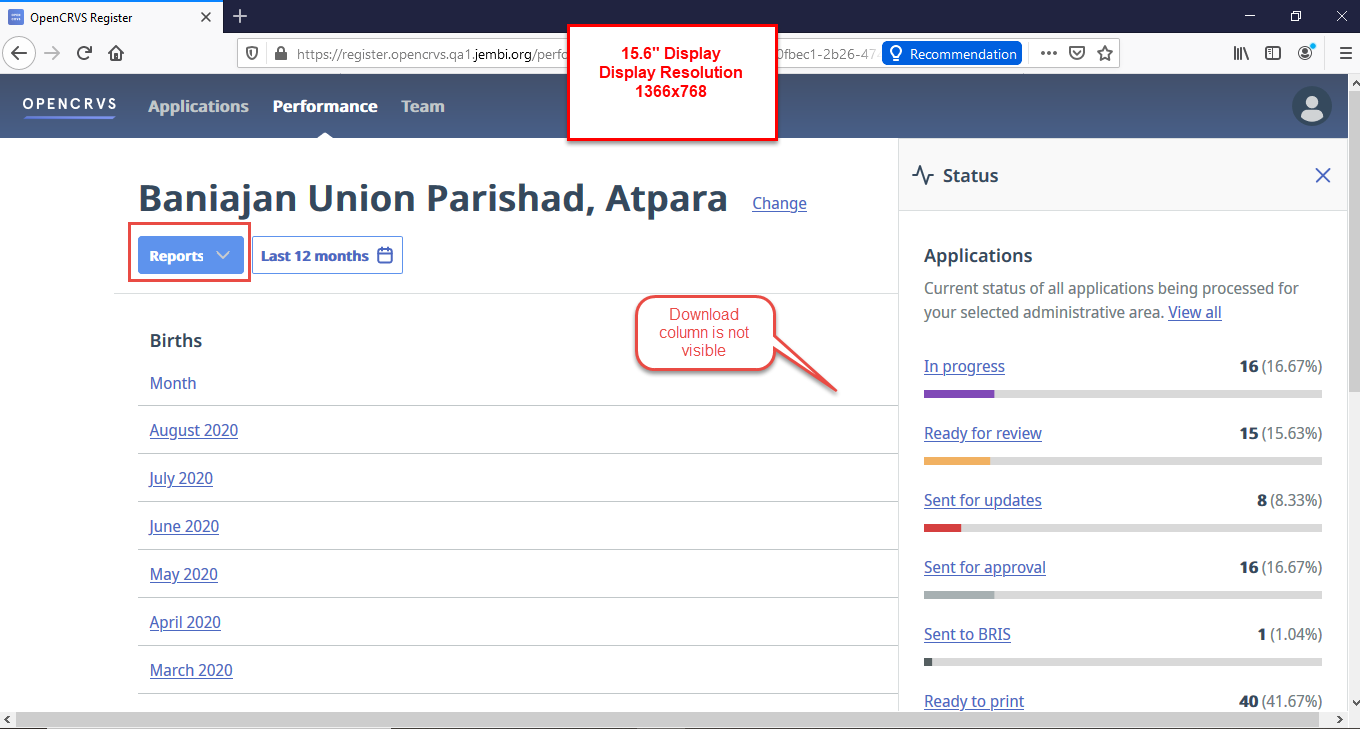Open the calendar icon in date range button
Image resolution: width=1360 pixels, height=729 pixels.
coord(385,255)
